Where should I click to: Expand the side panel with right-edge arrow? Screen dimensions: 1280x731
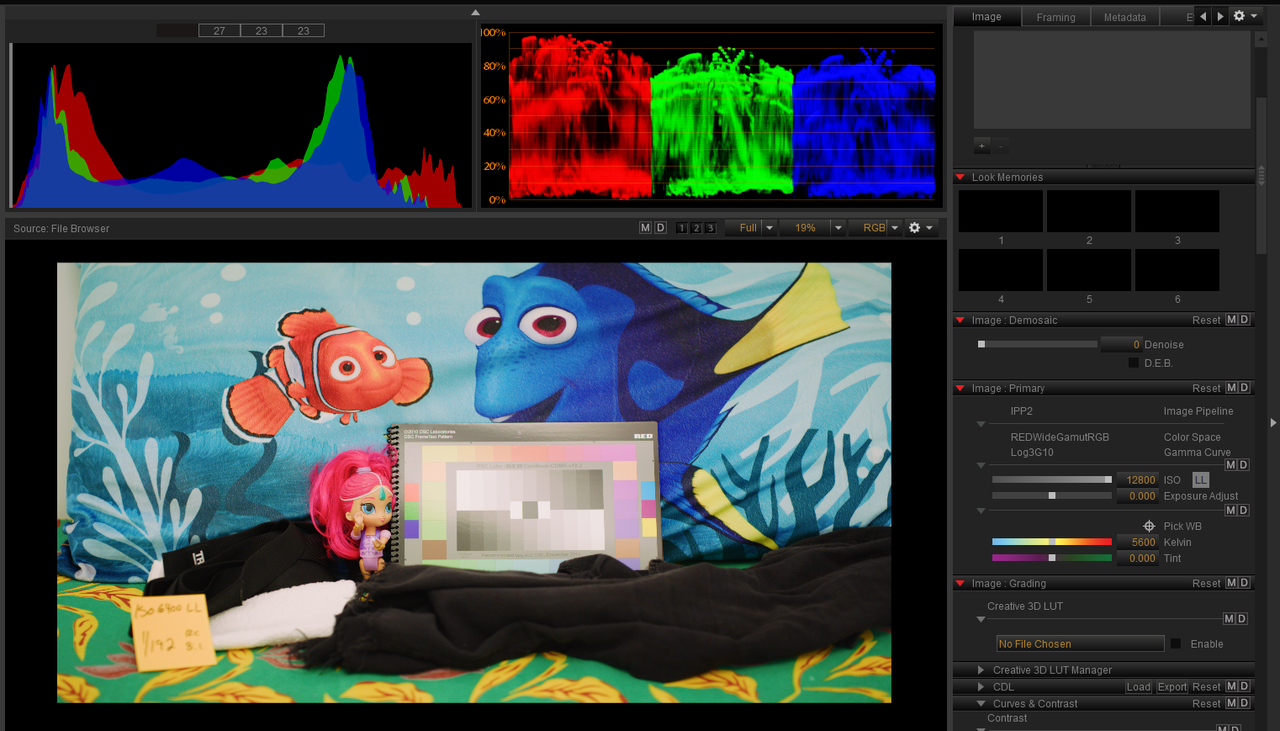(x=1273, y=423)
